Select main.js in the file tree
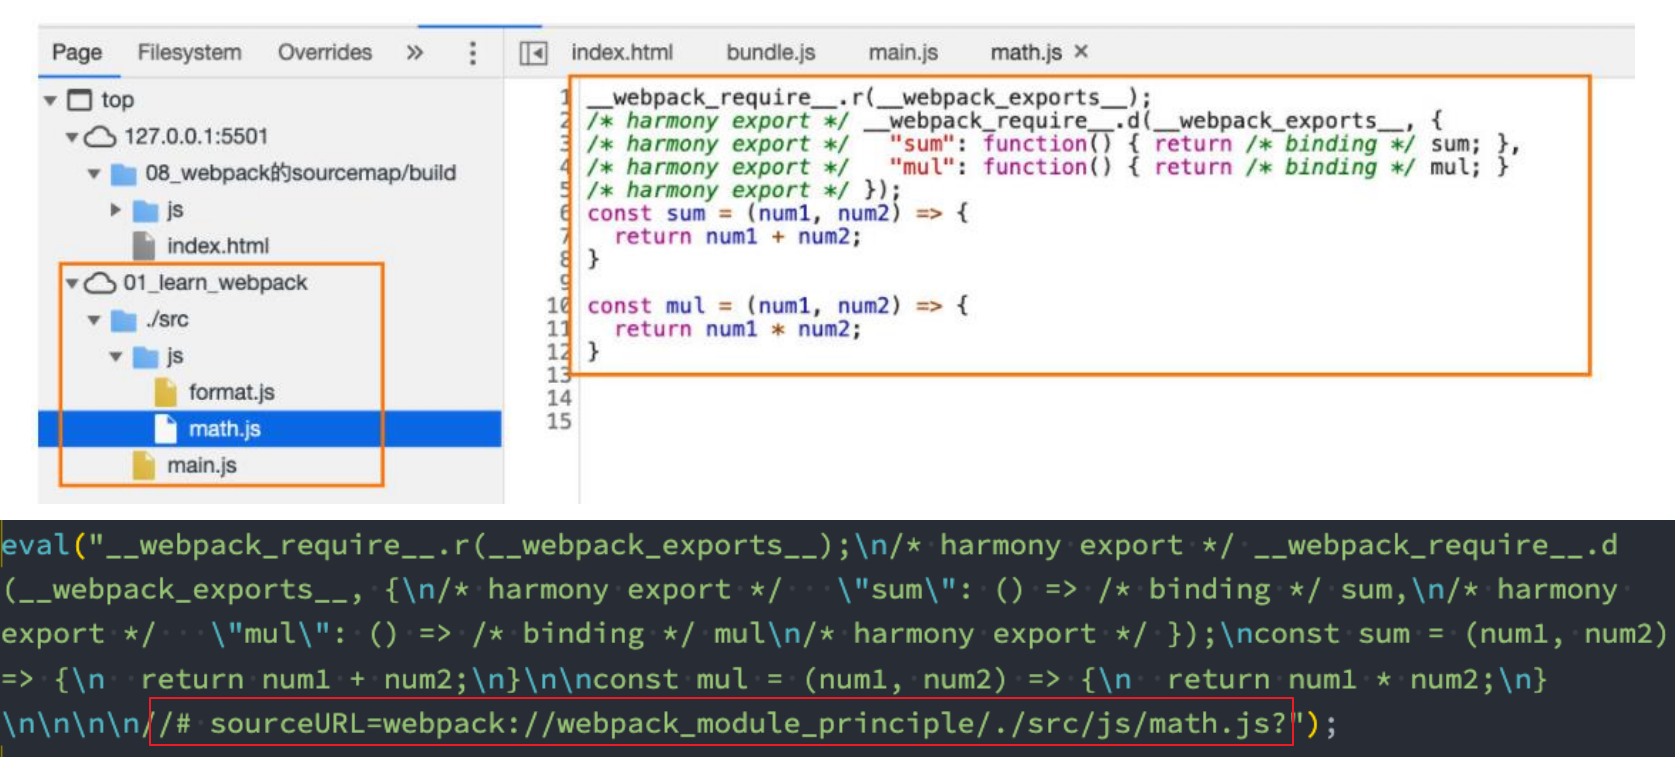This screenshot has height=763, width=1677. coord(201,466)
